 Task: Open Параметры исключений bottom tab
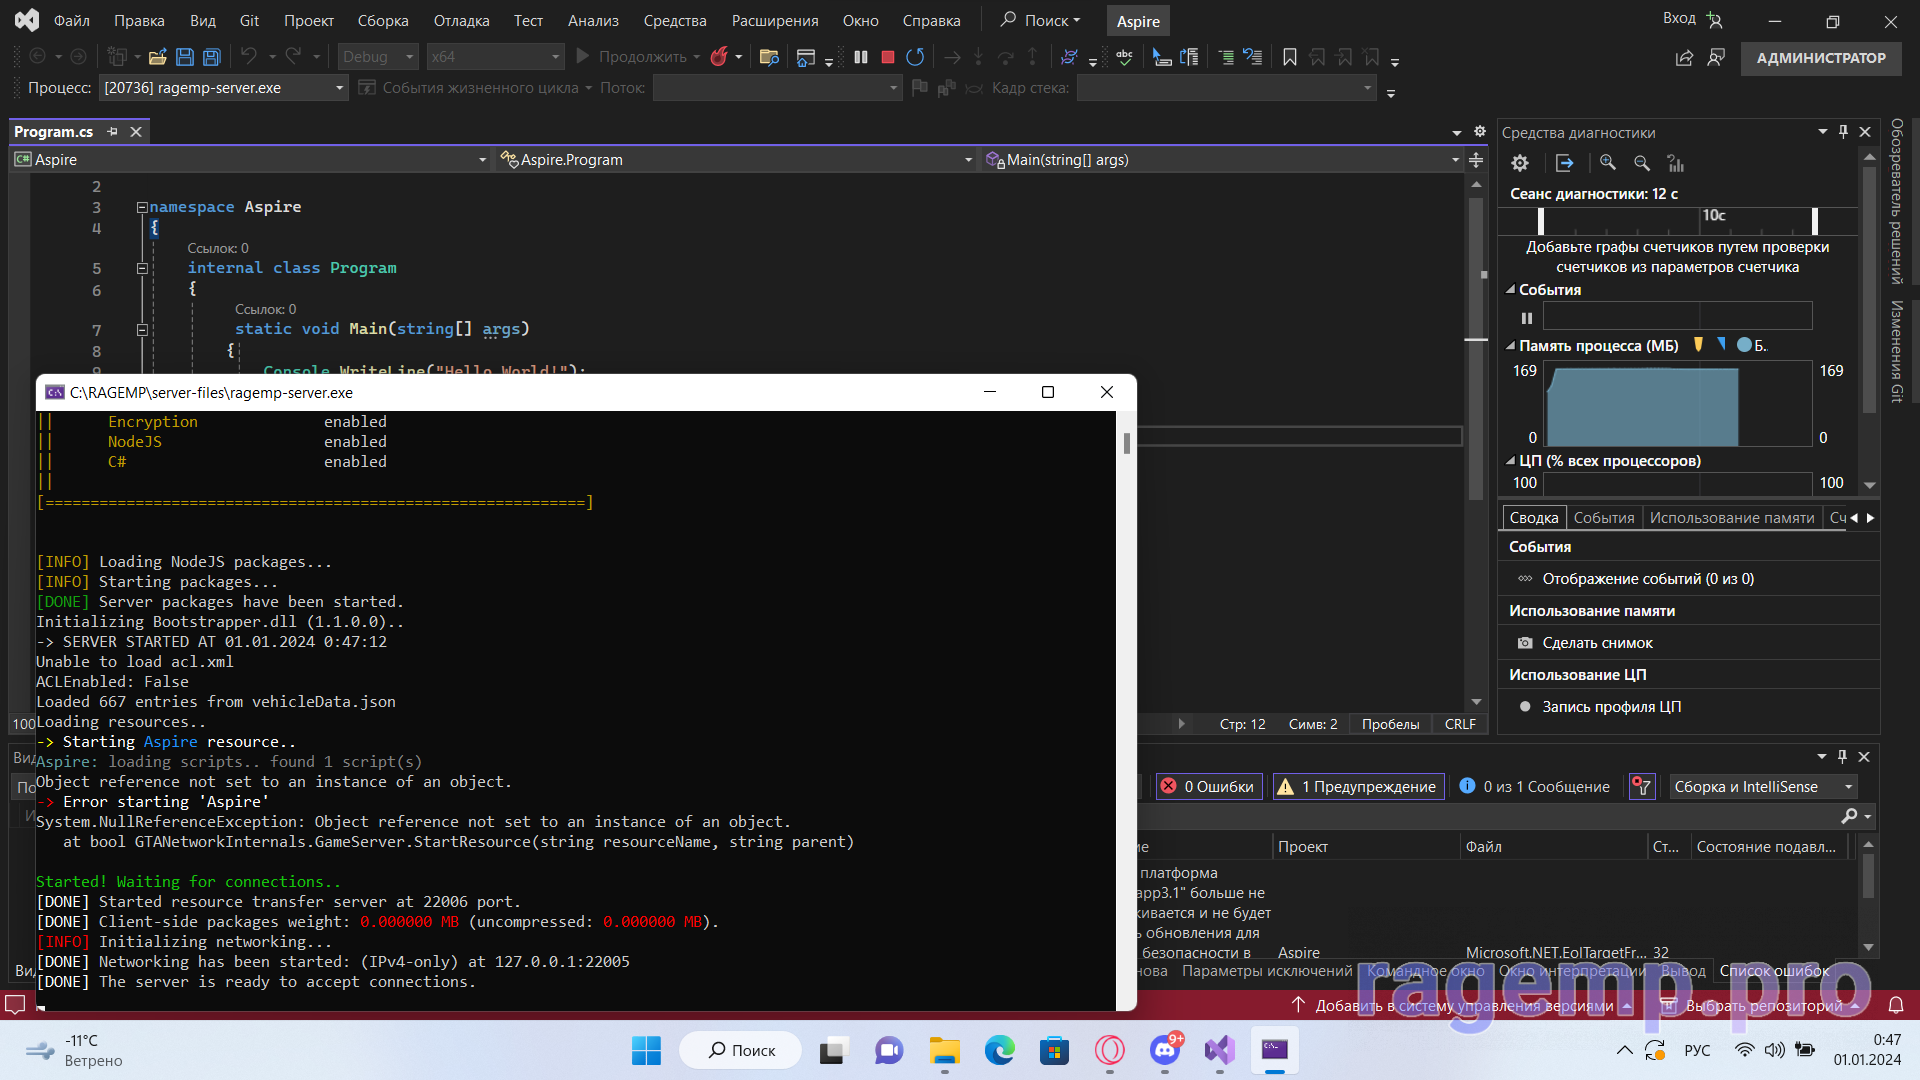[1267, 971]
